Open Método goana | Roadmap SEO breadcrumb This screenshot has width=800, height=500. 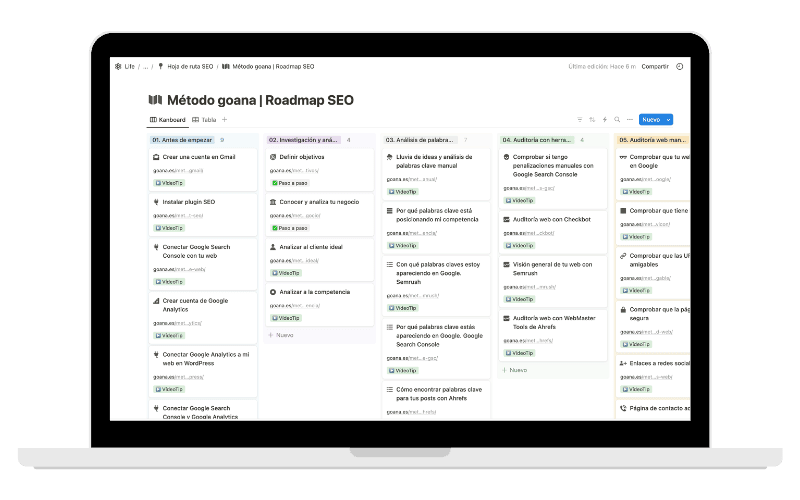[273, 66]
